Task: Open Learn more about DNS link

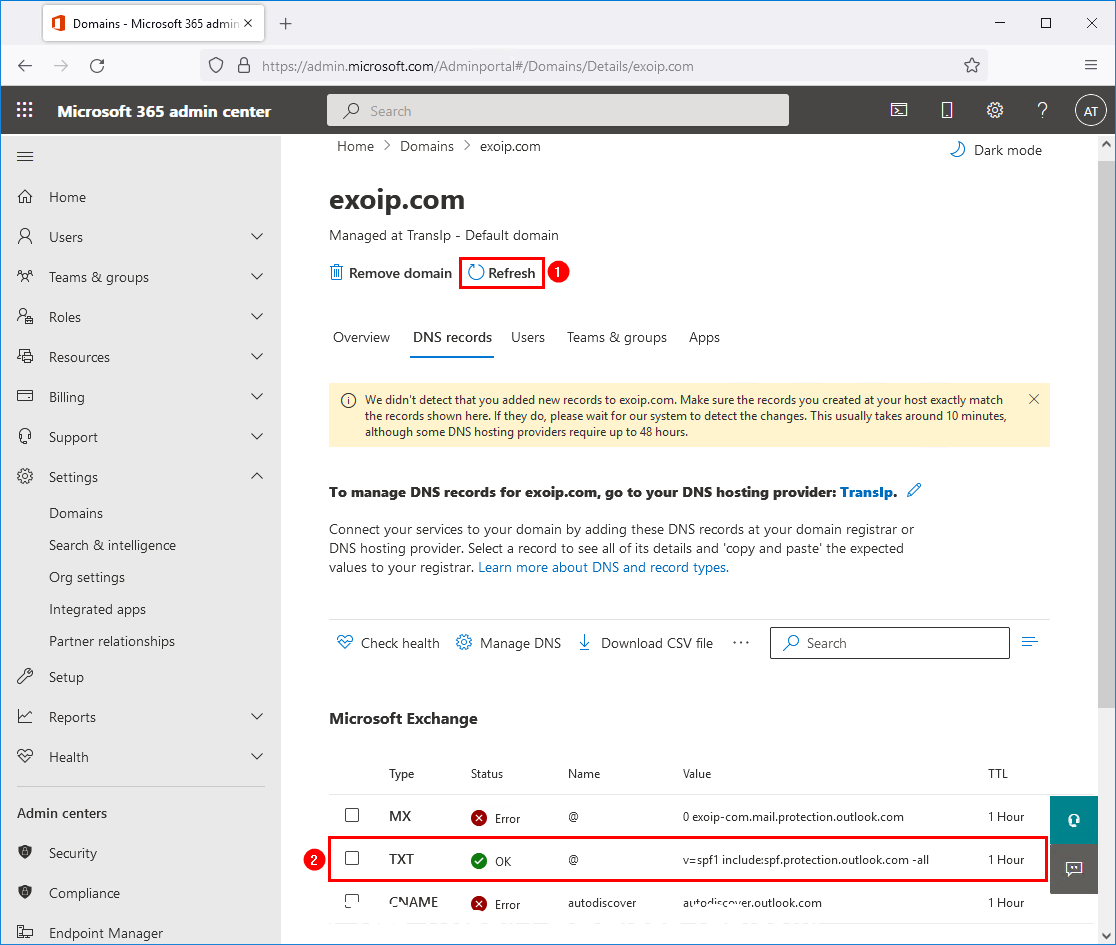Action: tap(604, 567)
